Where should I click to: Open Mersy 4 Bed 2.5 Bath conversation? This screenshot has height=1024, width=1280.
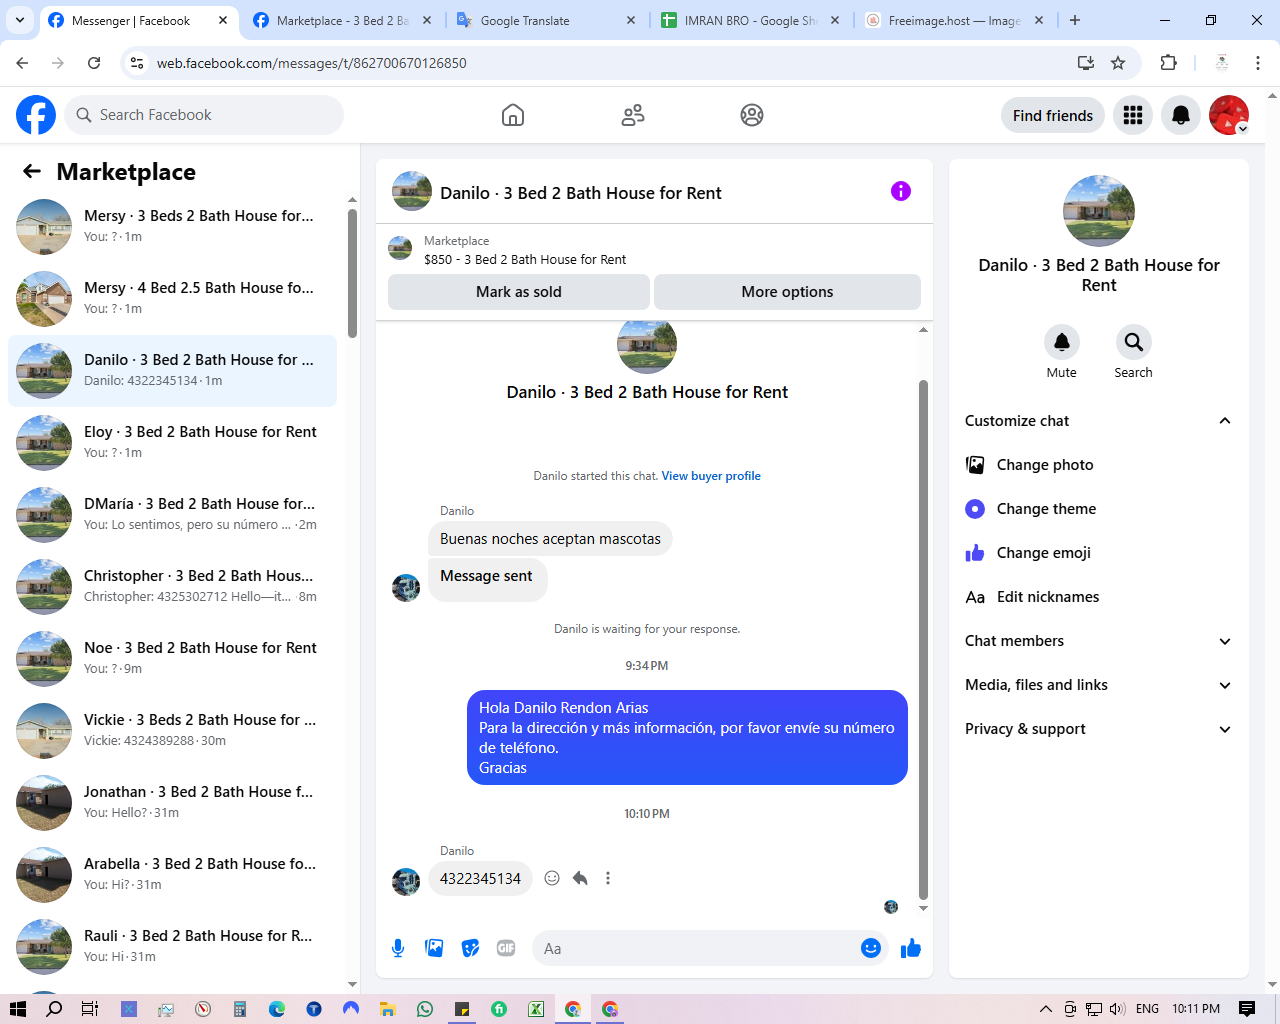click(172, 298)
